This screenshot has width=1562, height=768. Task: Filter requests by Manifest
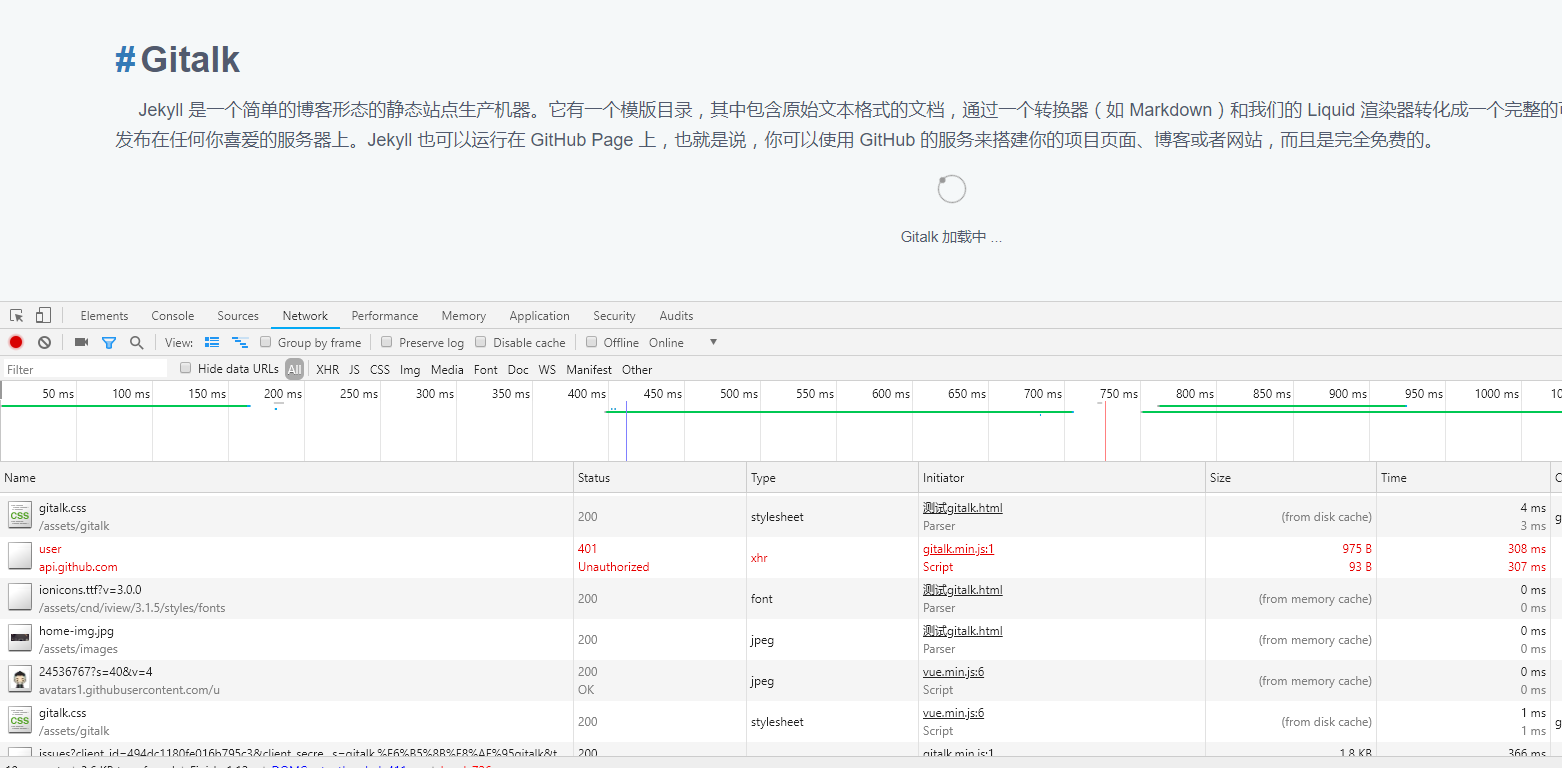[x=589, y=369]
